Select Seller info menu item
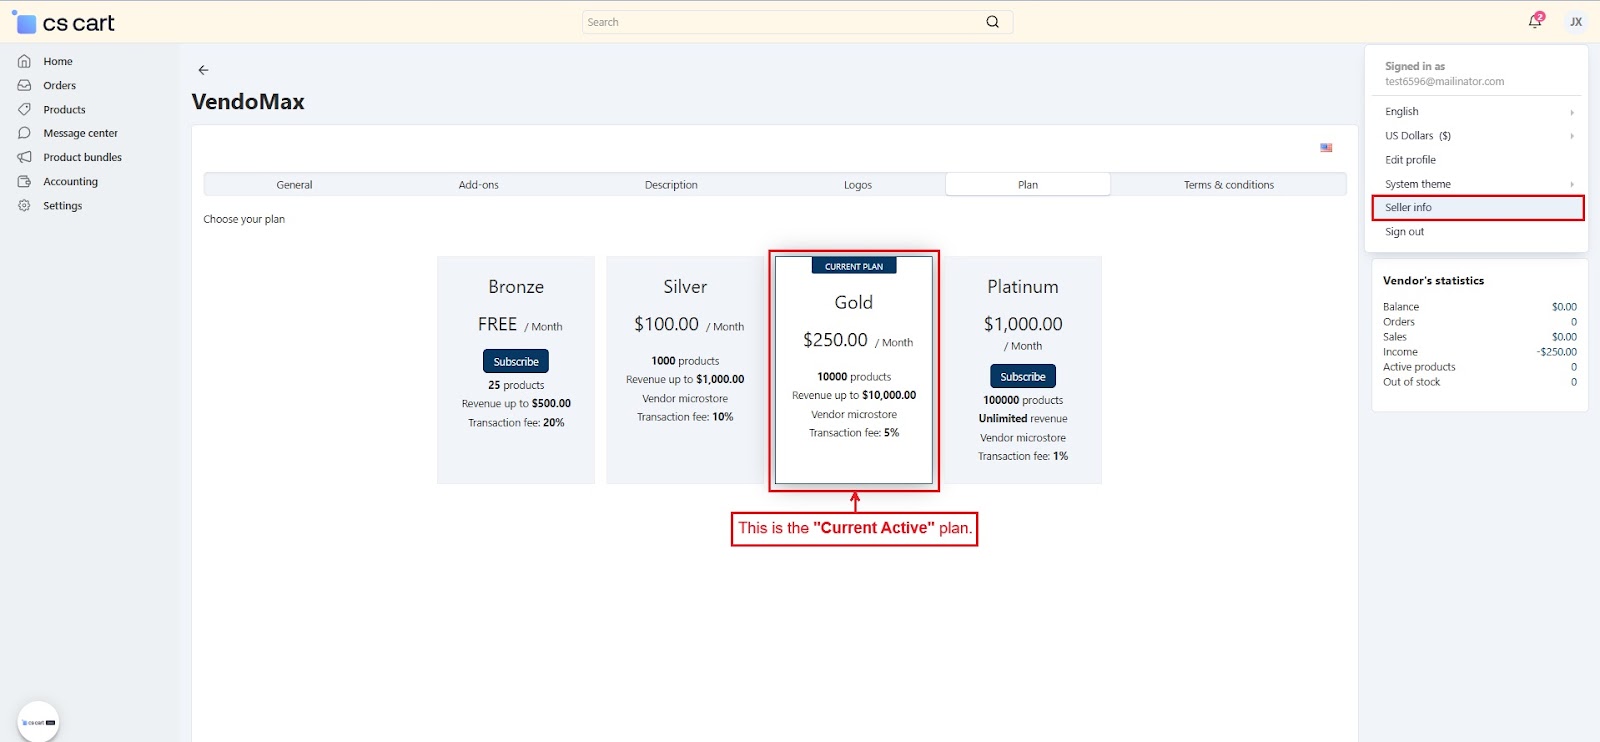 coord(1408,207)
